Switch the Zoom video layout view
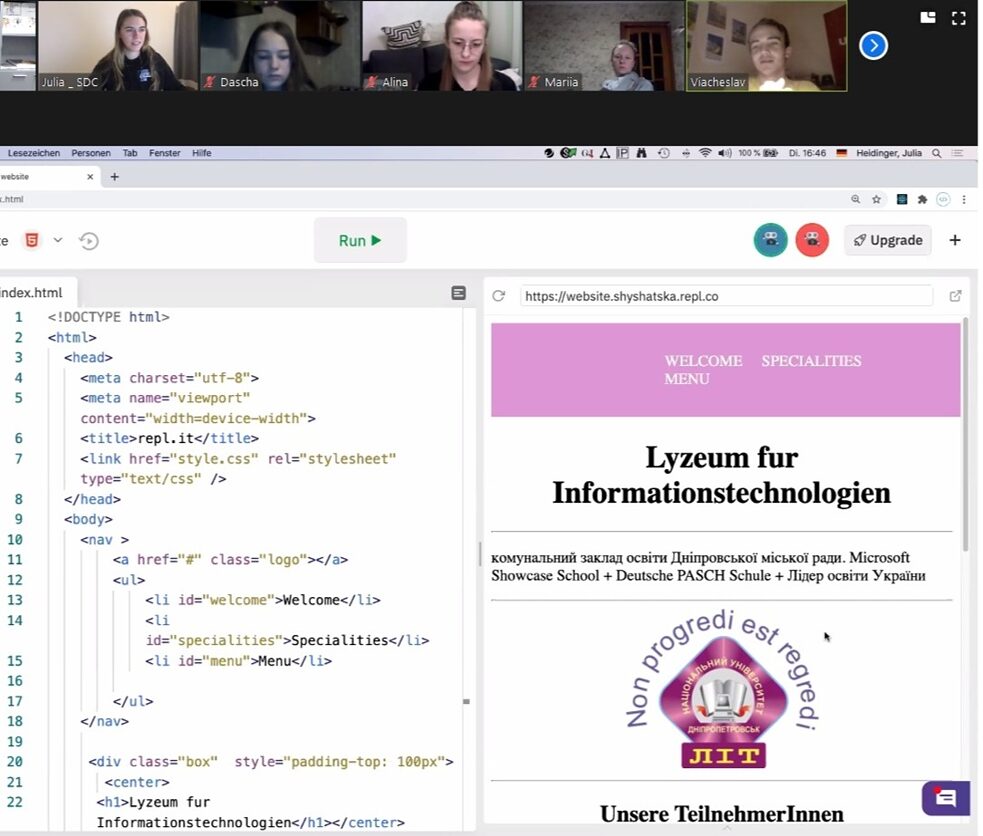This screenshot has height=836, width=983. click(928, 17)
